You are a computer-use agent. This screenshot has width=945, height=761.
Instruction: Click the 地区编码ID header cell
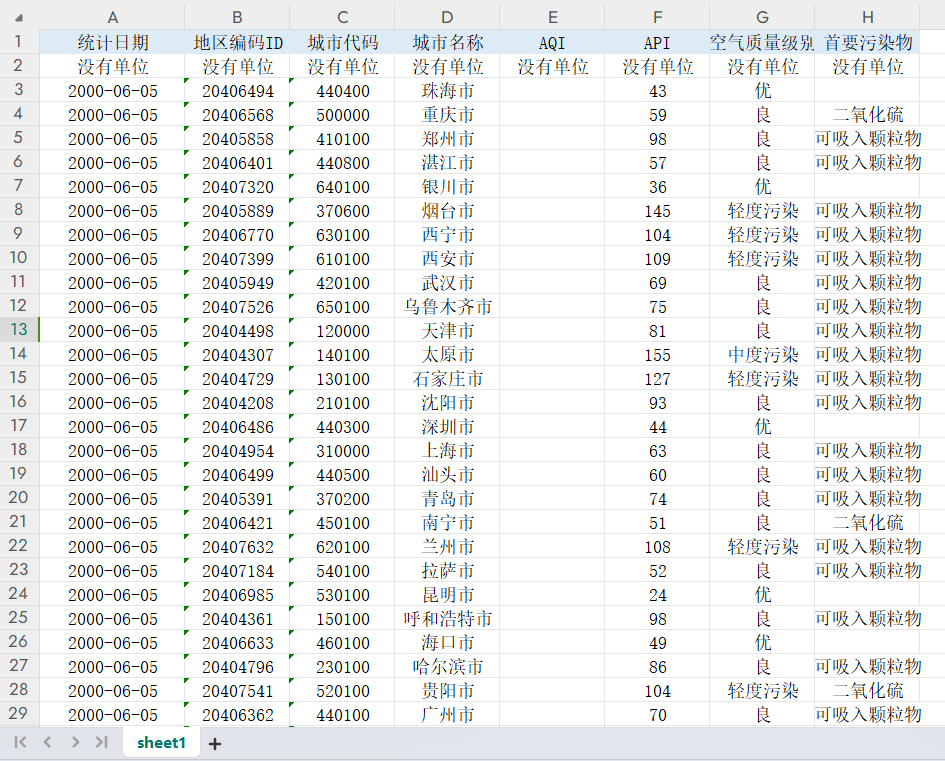[x=237, y=42]
